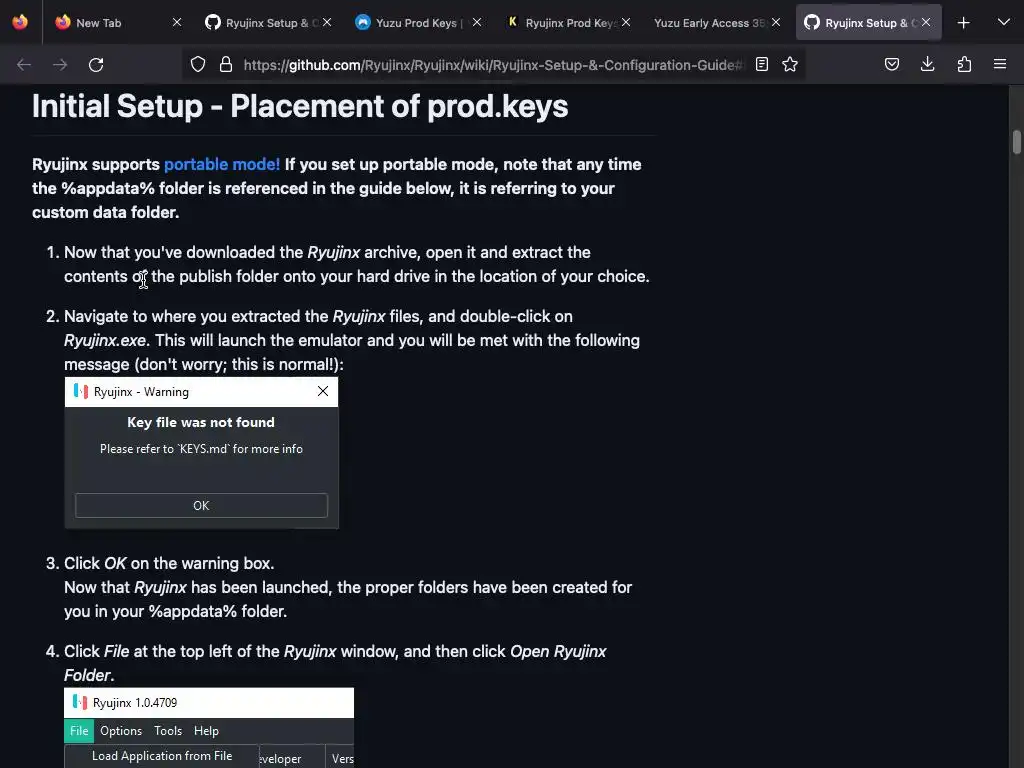Click the page vertical scrollbar thumb
This screenshot has height=768, width=1024.
[1017, 142]
